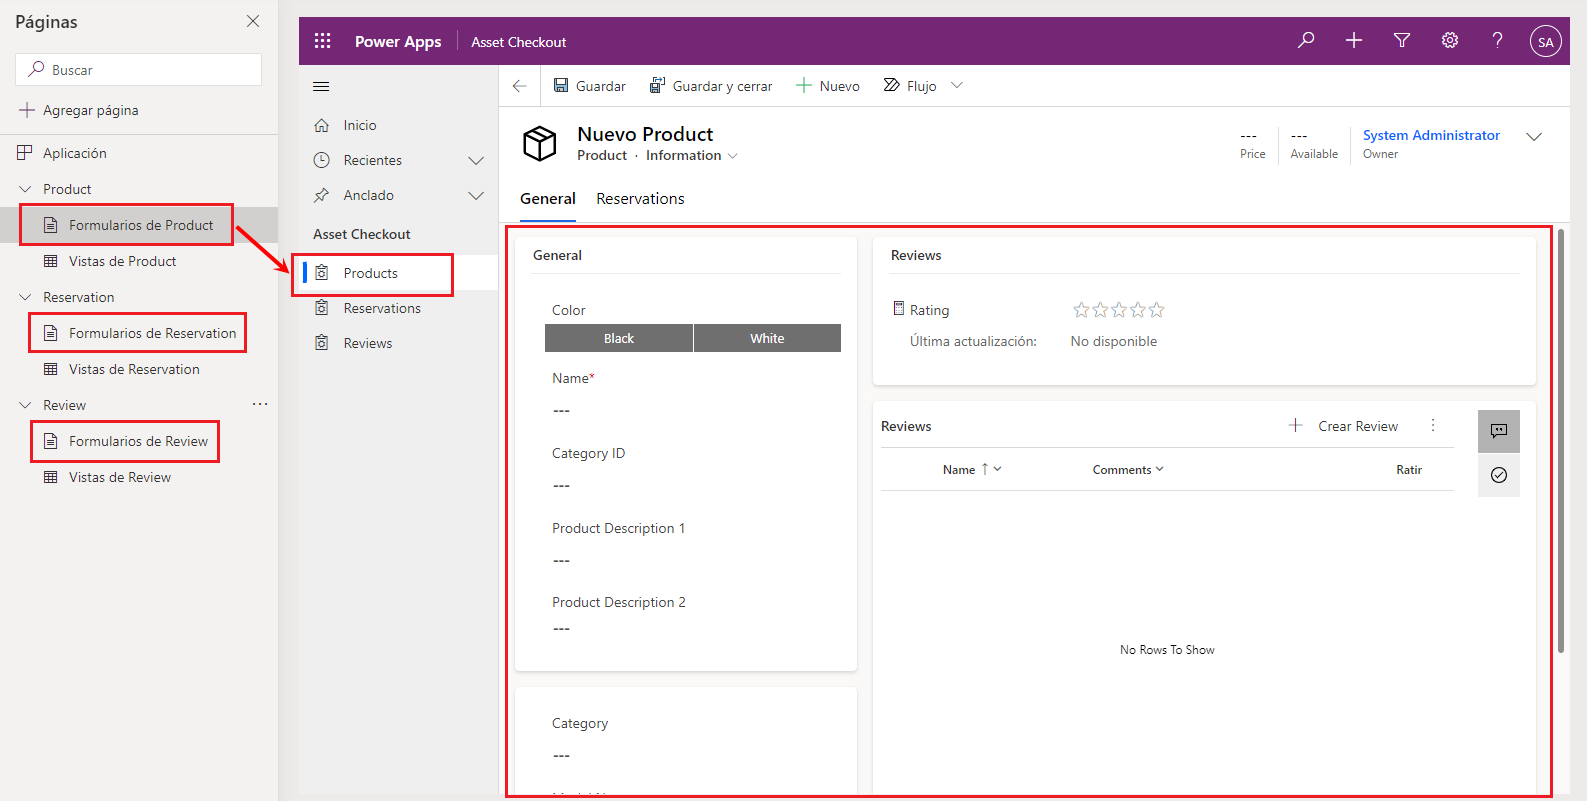Click Crear Review button

[1343, 426]
